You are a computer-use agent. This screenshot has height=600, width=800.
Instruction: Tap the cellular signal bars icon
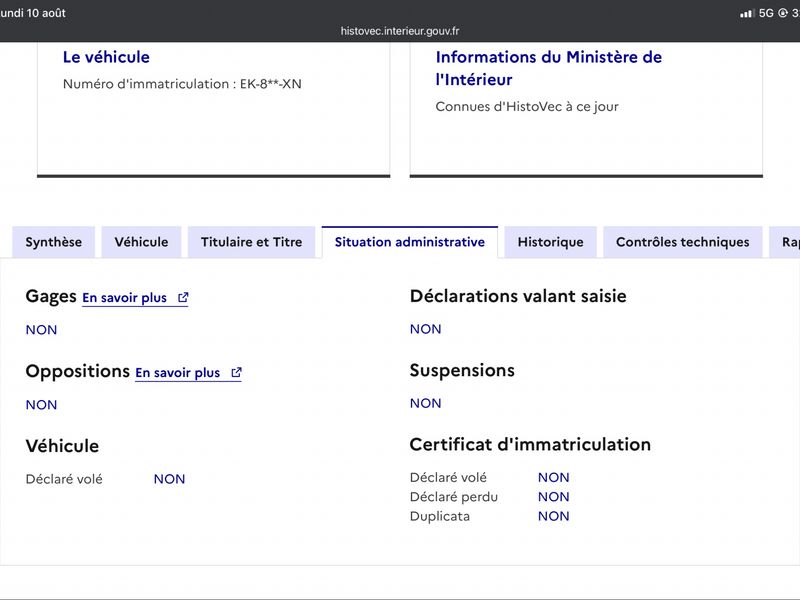tap(747, 13)
